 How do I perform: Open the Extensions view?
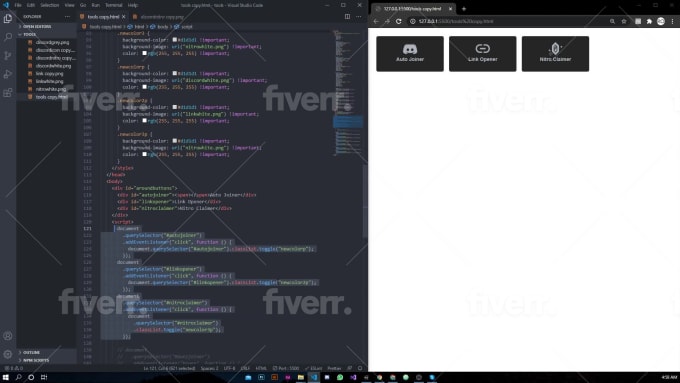[8, 93]
